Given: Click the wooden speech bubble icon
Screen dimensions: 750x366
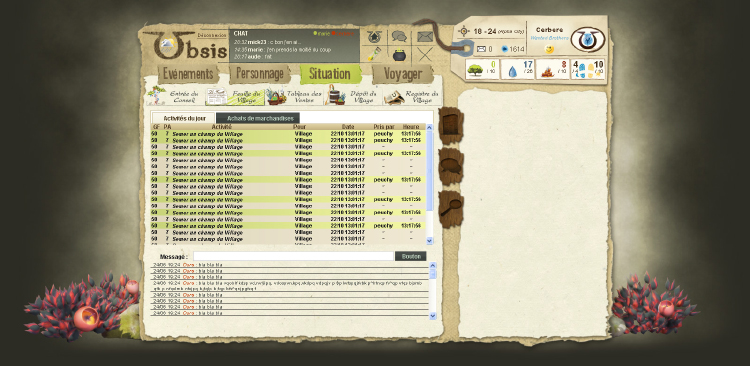Looking at the screenshot, I should click(x=451, y=166).
